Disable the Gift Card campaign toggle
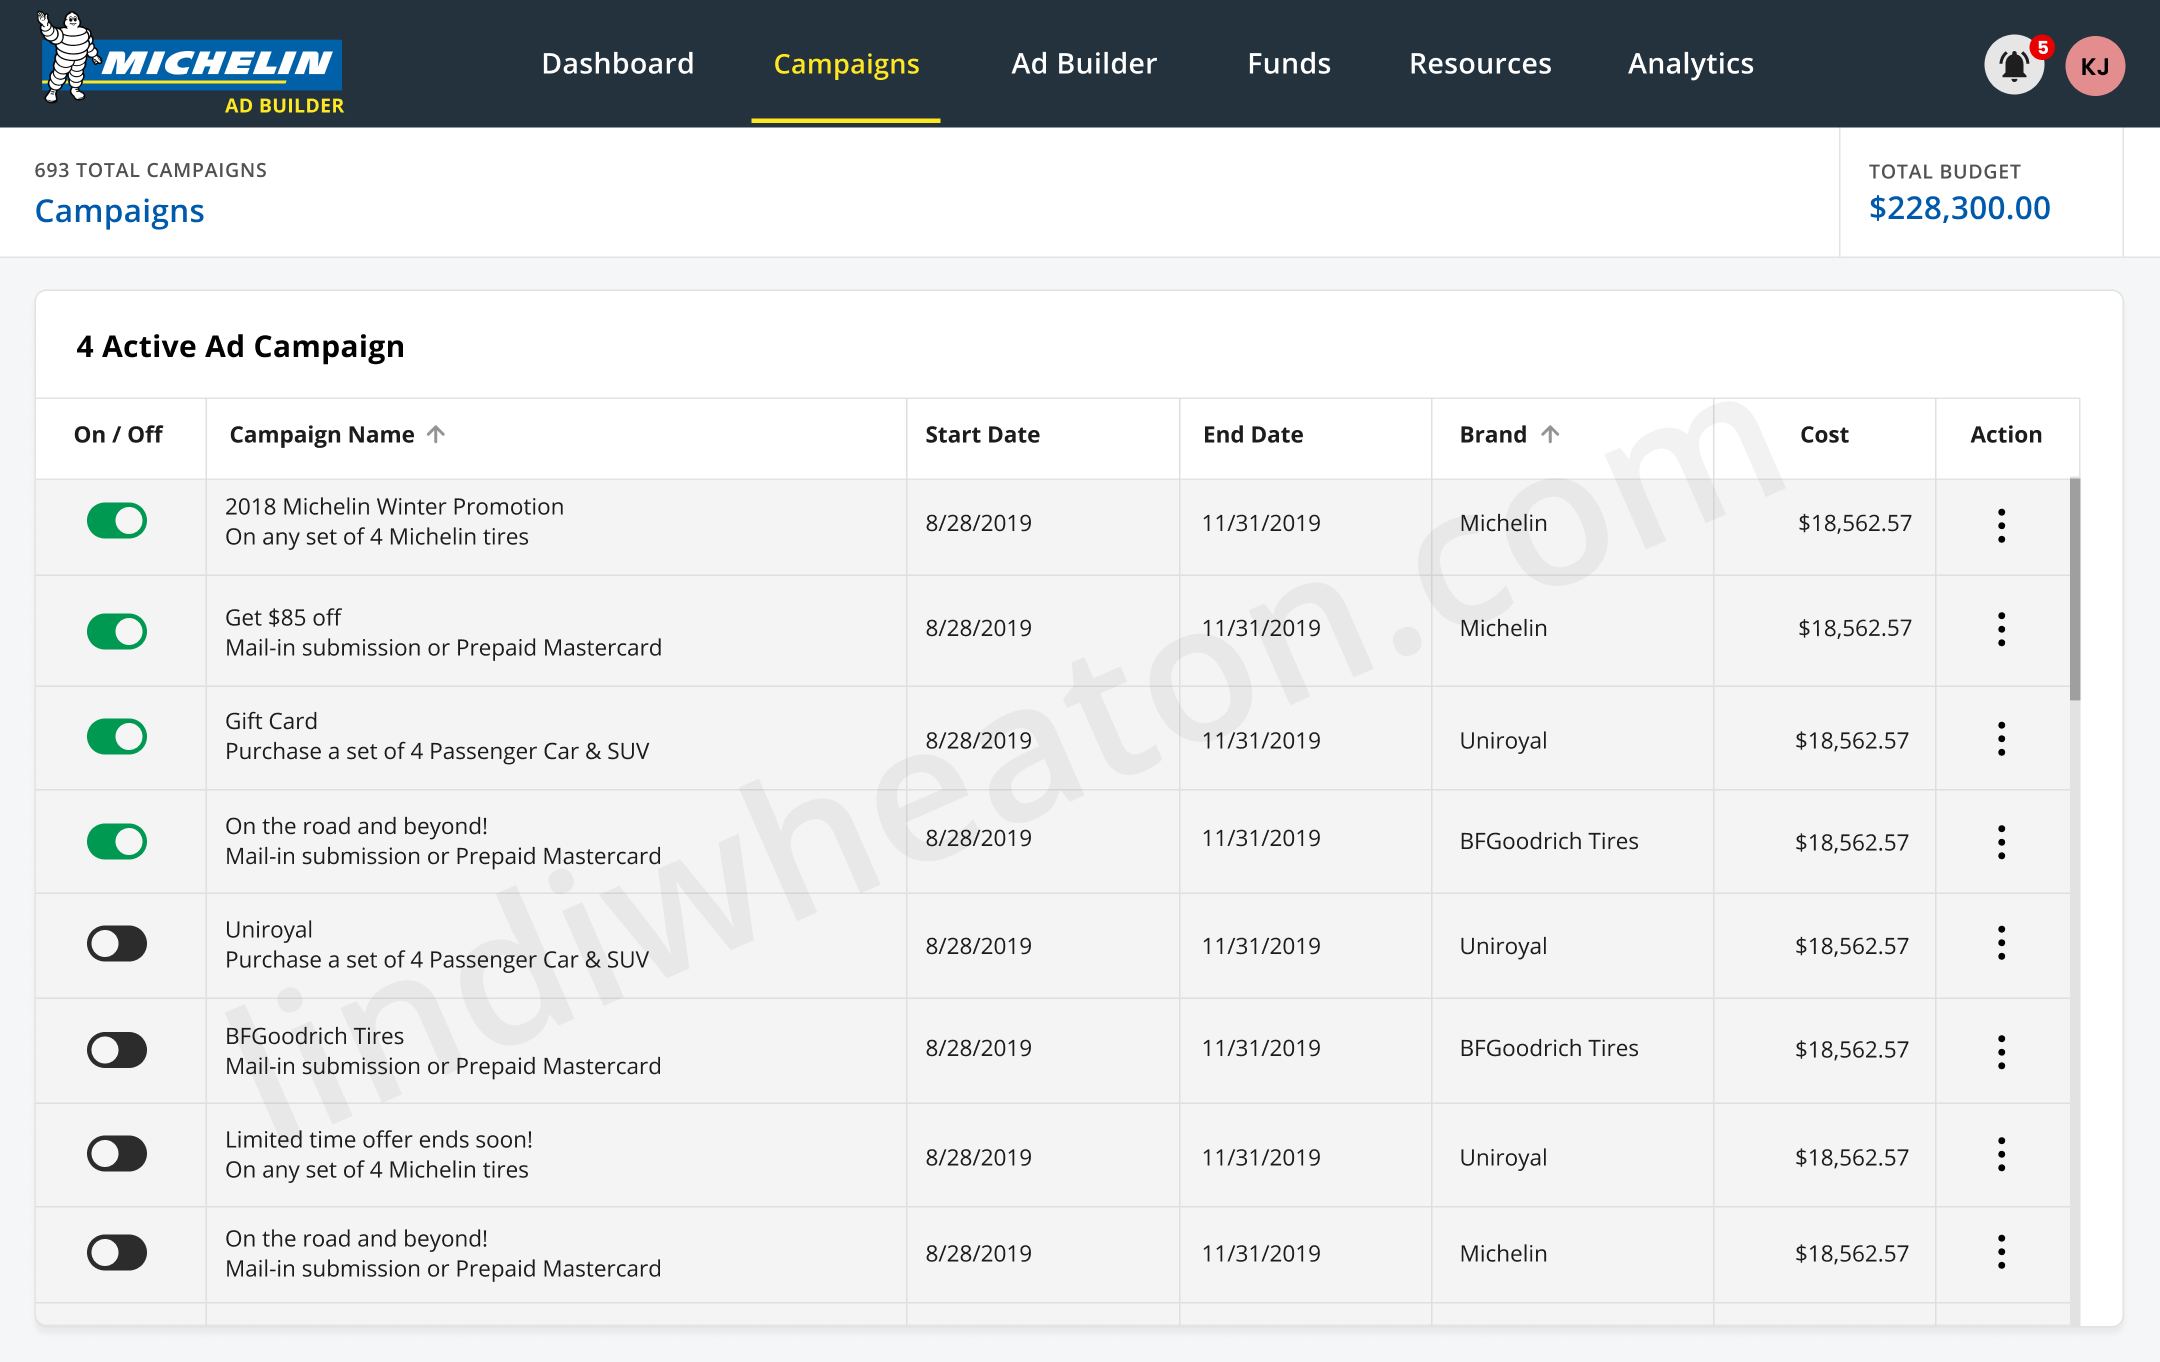 coord(117,737)
